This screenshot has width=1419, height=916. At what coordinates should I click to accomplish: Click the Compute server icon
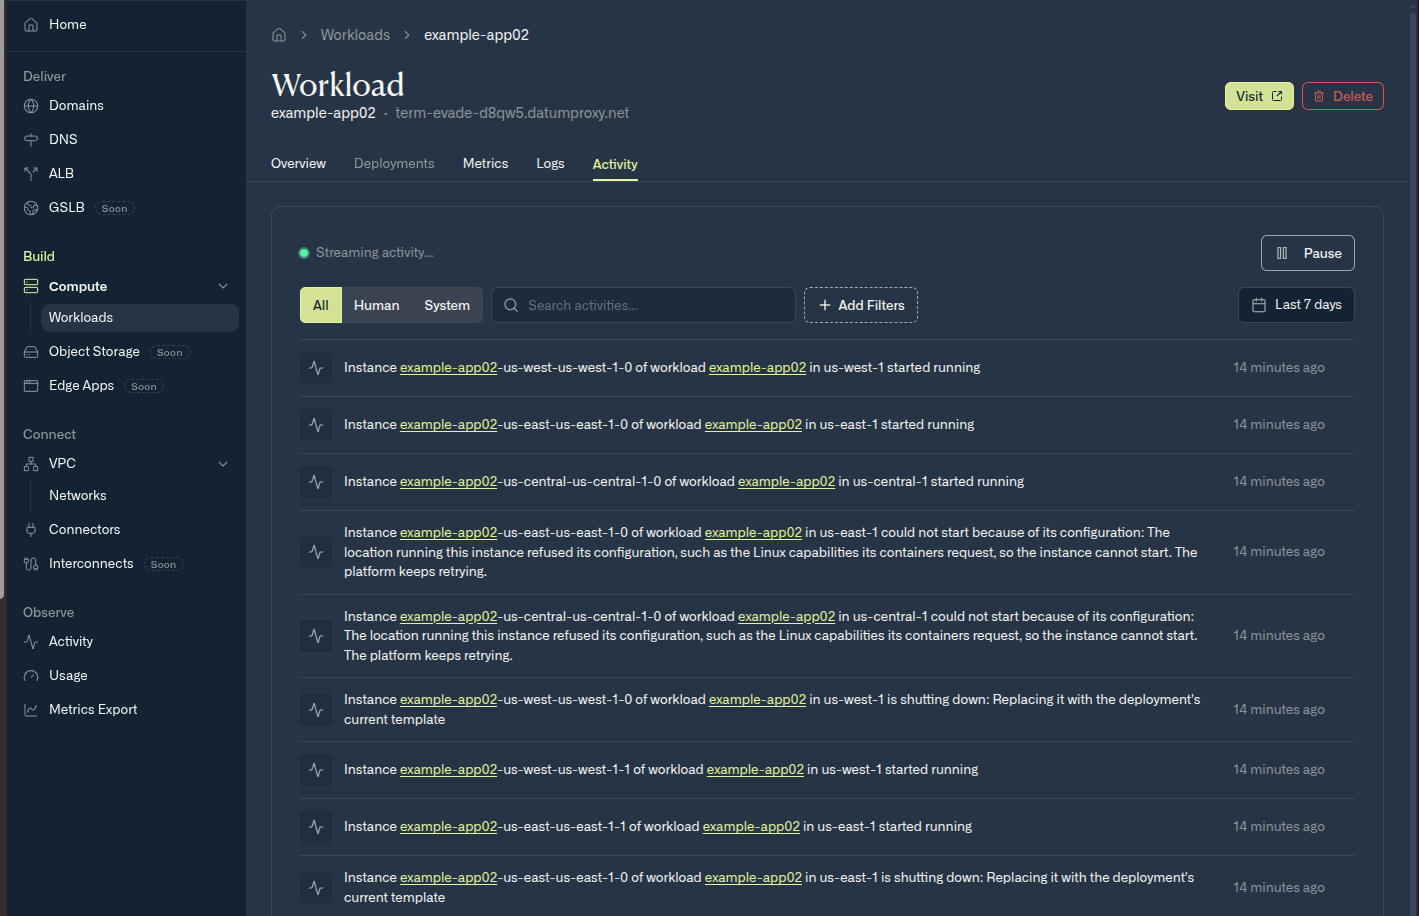31,287
